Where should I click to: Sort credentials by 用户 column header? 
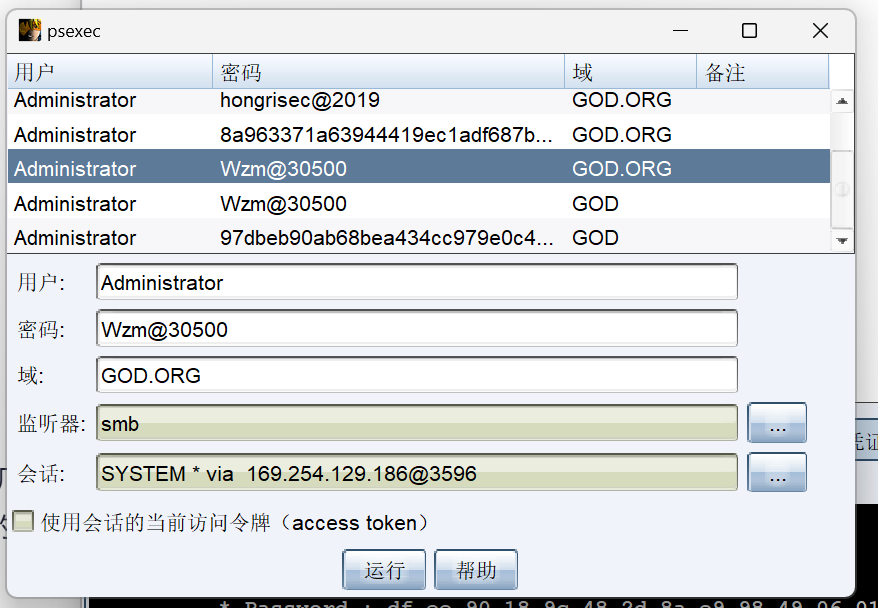tap(110, 72)
